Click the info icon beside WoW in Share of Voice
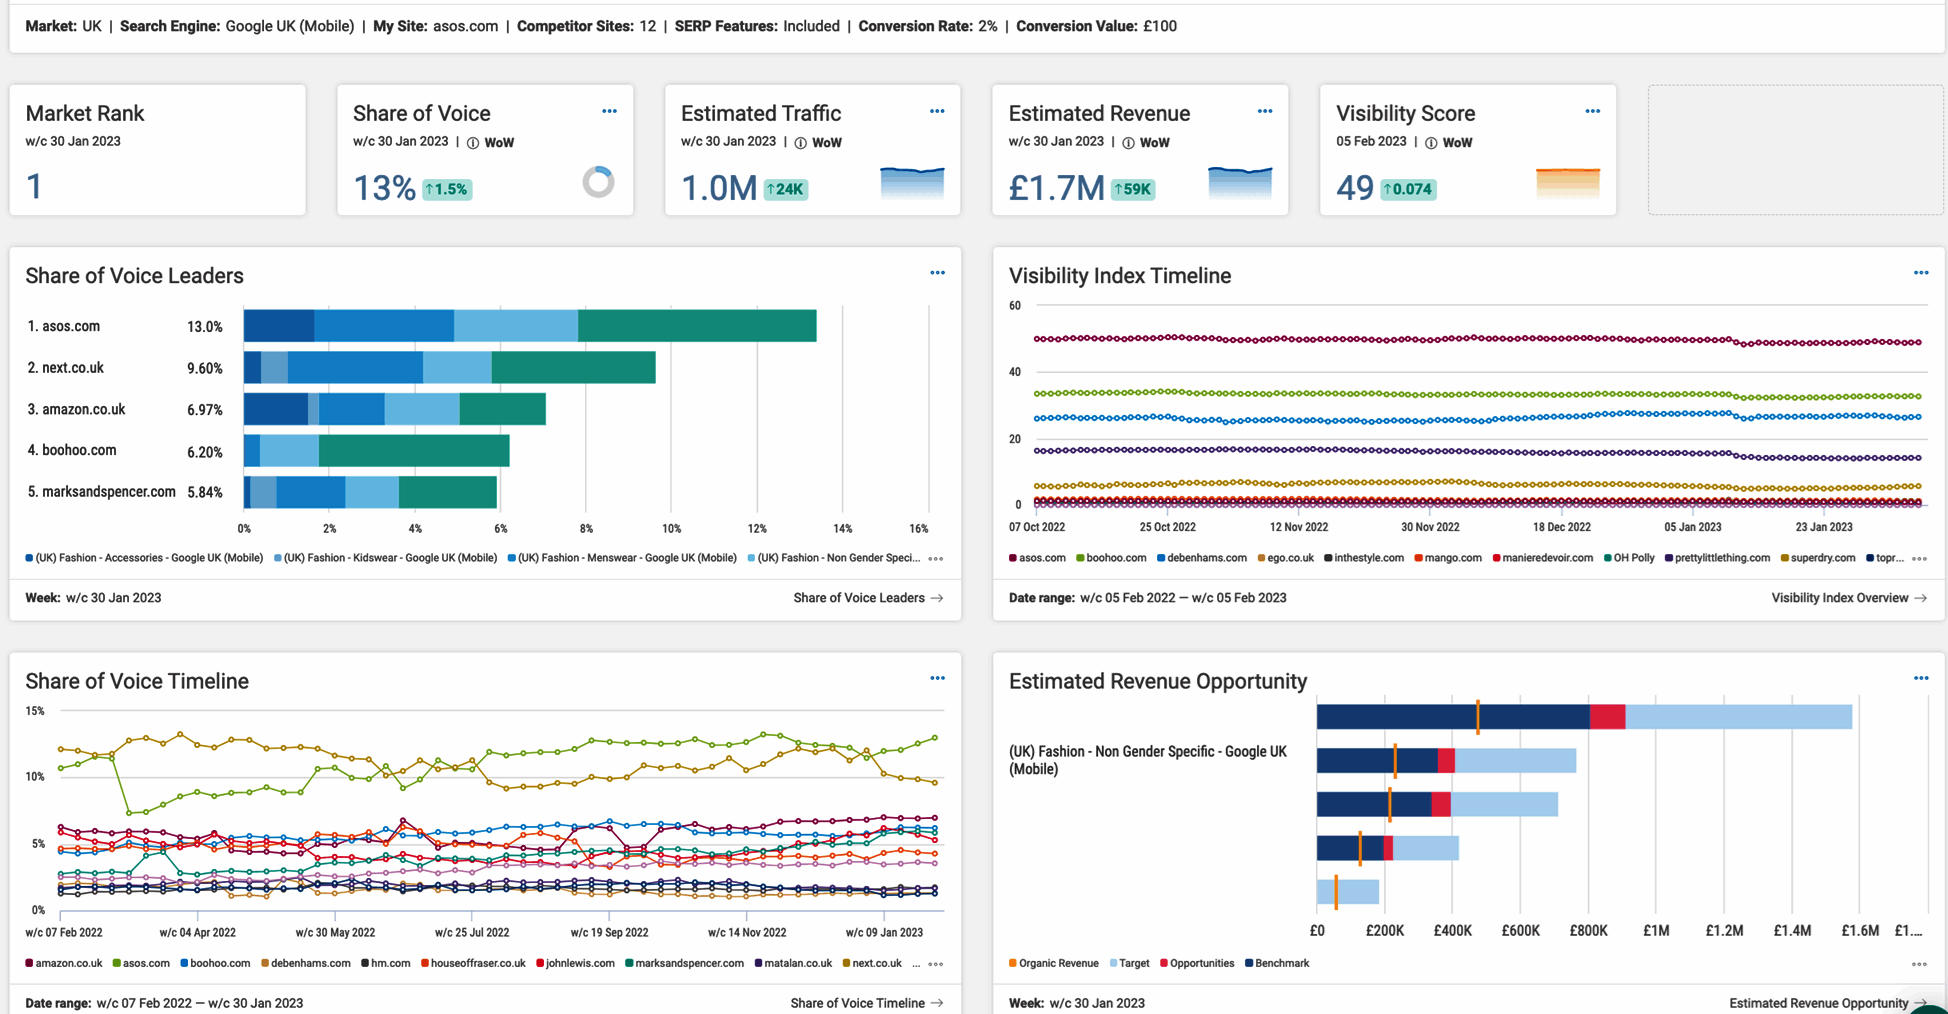Viewport: 1948px width, 1014px height. [473, 143]
